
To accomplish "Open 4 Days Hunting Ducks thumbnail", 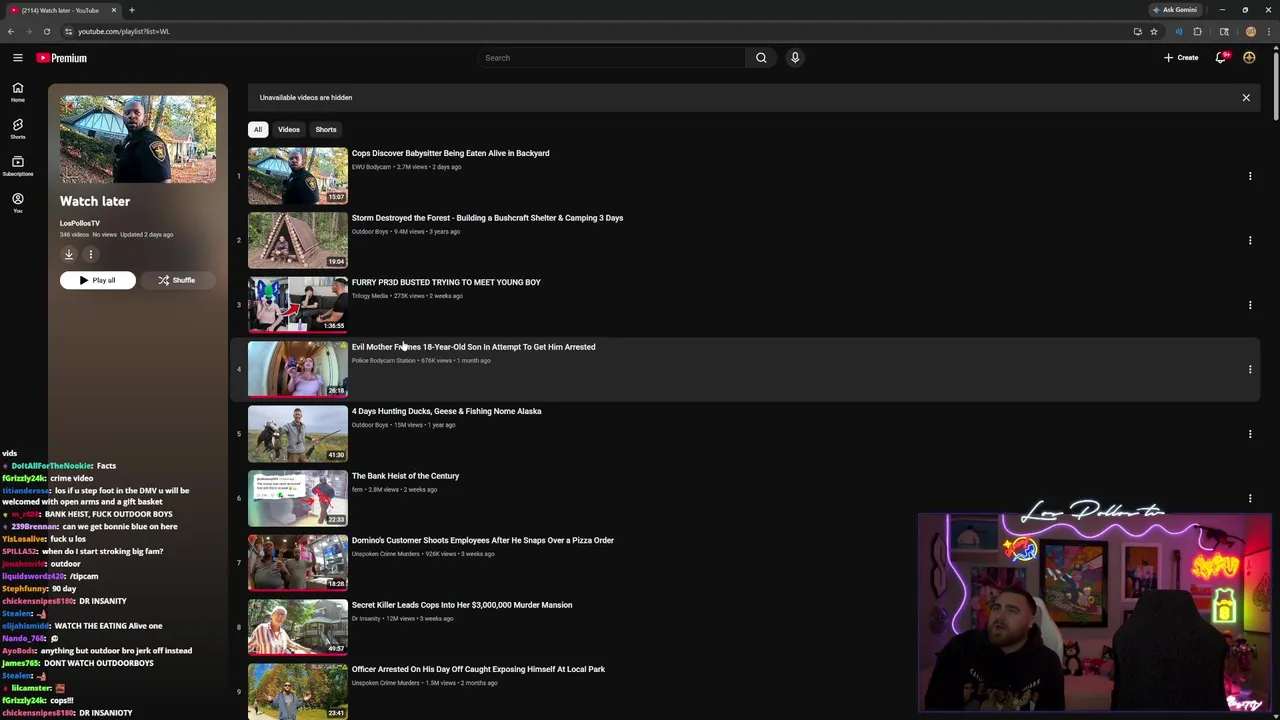I will click(298, 434).
